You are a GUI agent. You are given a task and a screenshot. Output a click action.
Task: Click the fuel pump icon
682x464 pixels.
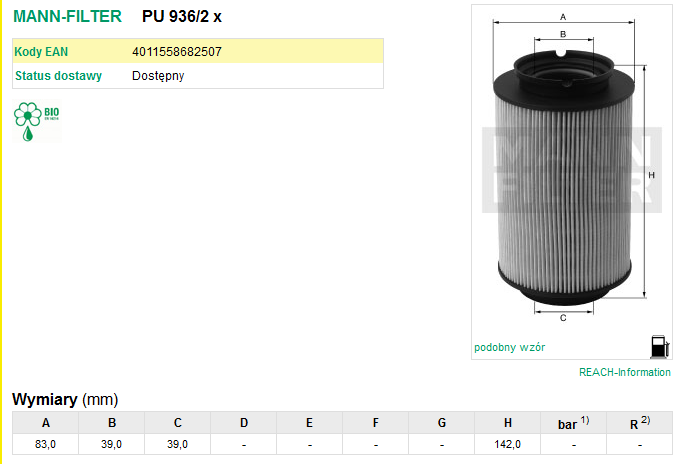point(659,347)
